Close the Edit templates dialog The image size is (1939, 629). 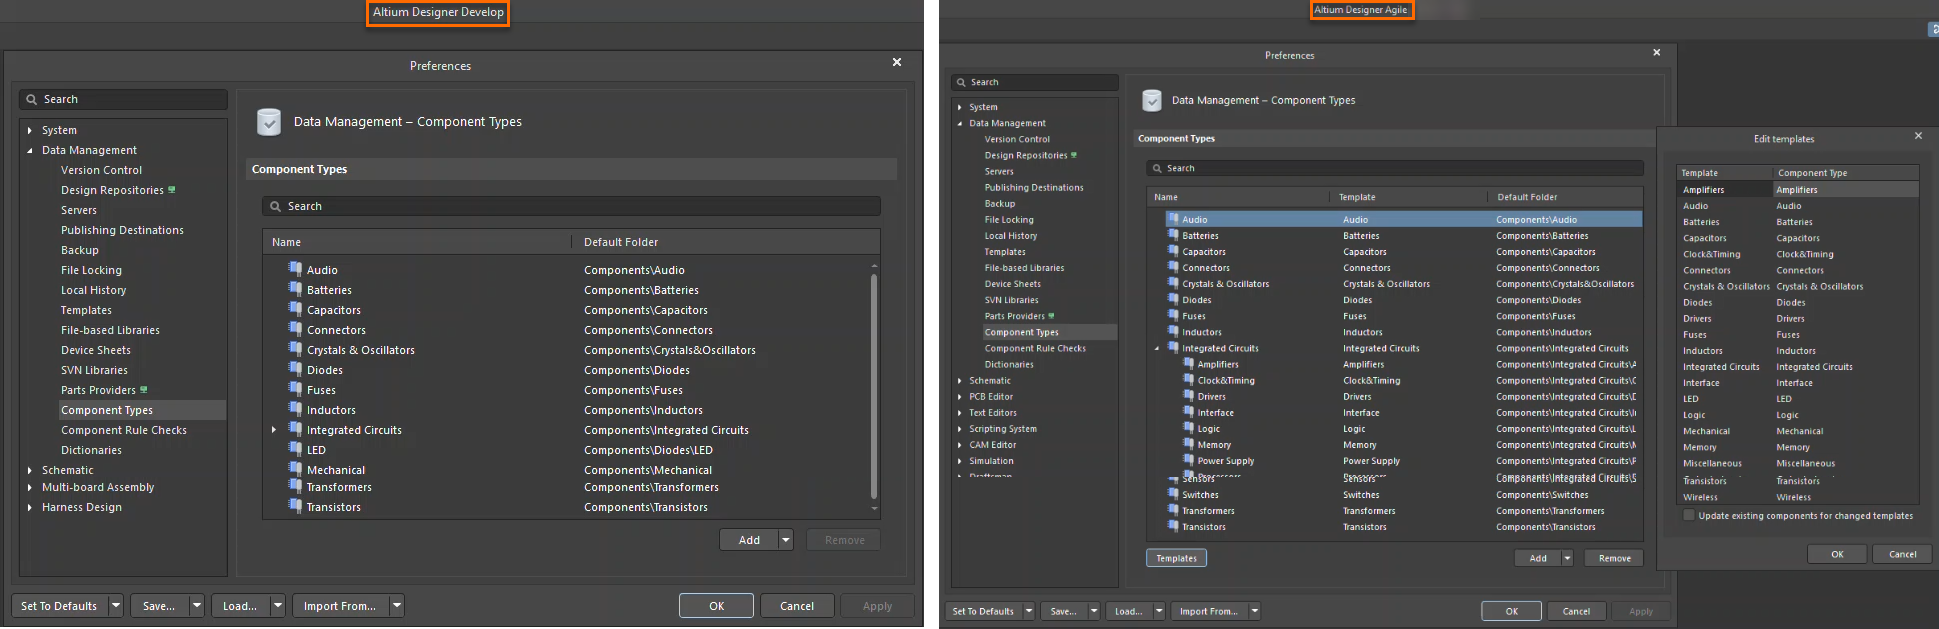(x=1918, y=136)
